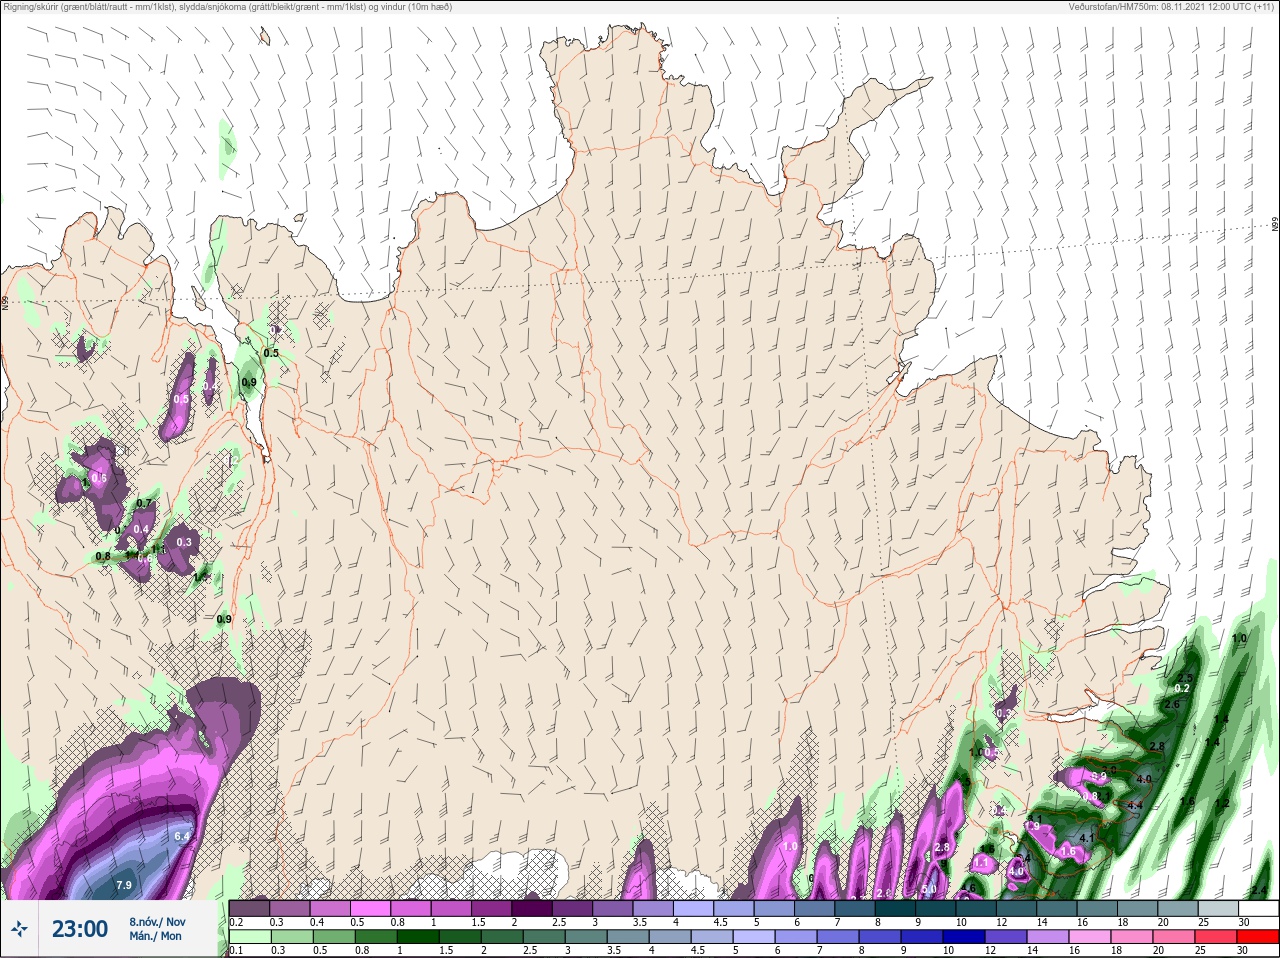
Task: Click the 1.2 precipitation value offshore in the southeast
Action: tap(1221, 804)
